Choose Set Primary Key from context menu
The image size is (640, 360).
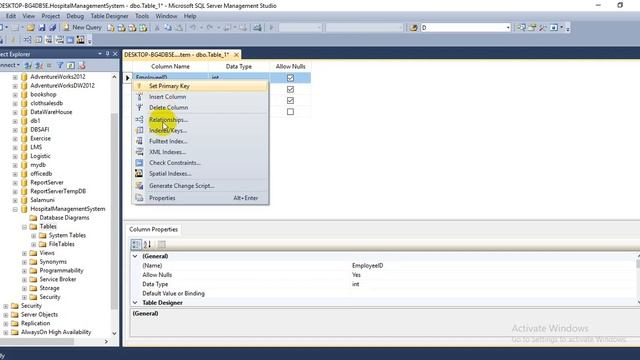200,86
